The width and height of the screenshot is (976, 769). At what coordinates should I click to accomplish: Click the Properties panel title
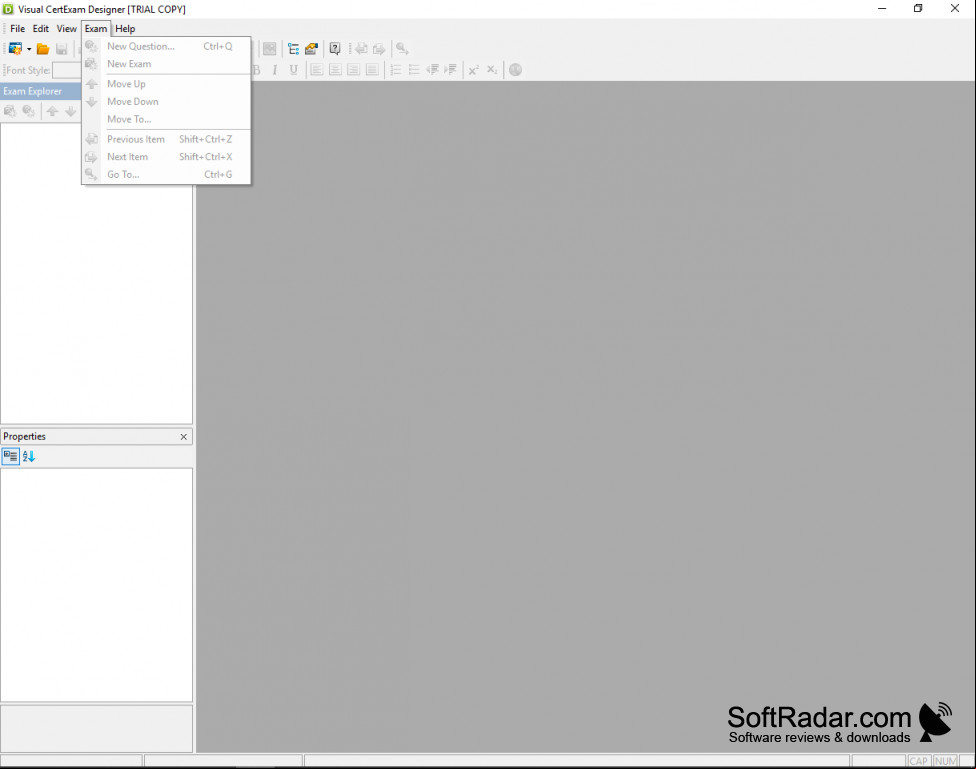[24, 436]
